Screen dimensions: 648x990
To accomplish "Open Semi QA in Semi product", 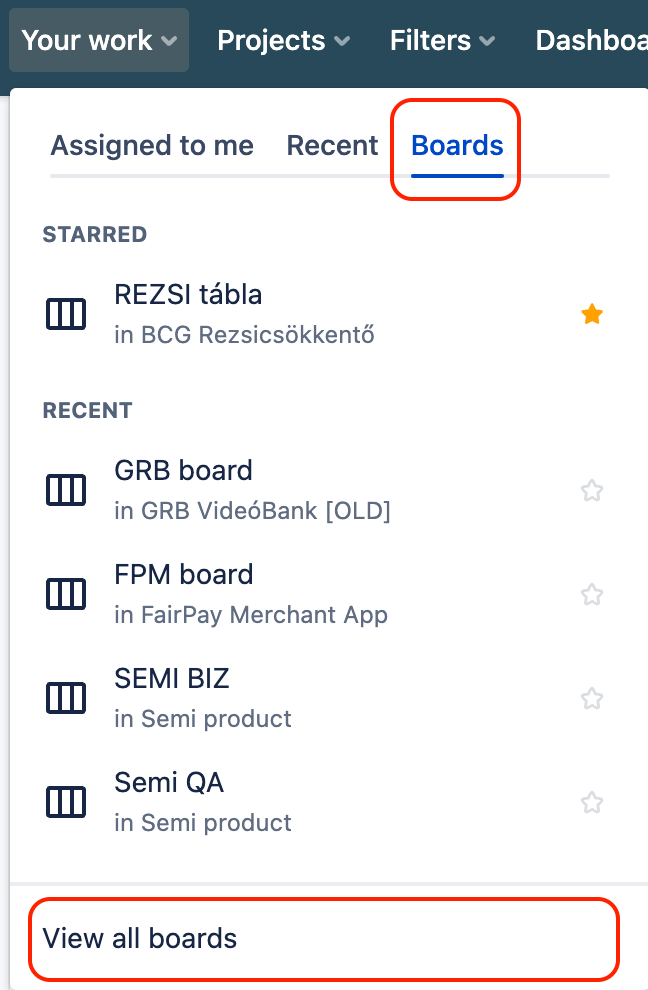I will tap(169, 783).
